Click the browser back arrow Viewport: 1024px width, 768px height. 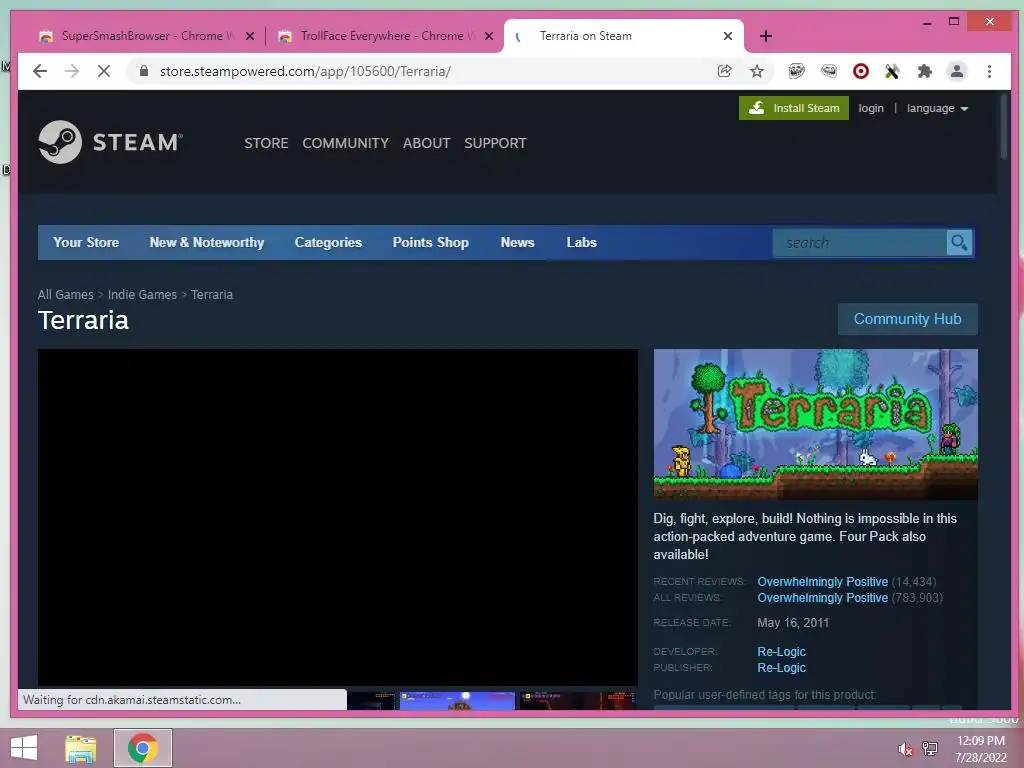pyautogui.click(x=40, y=71)
